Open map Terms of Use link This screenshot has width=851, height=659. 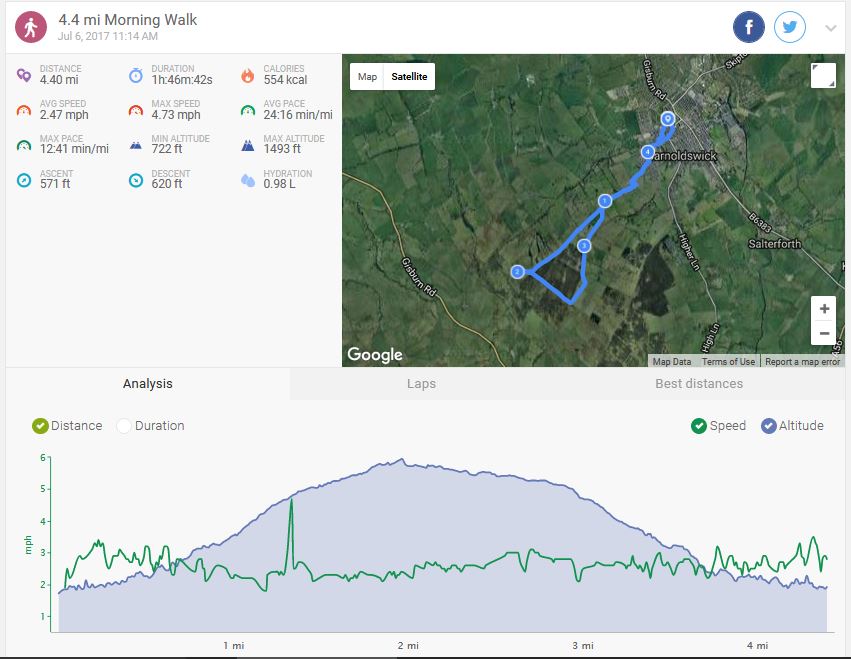[728, 362]
